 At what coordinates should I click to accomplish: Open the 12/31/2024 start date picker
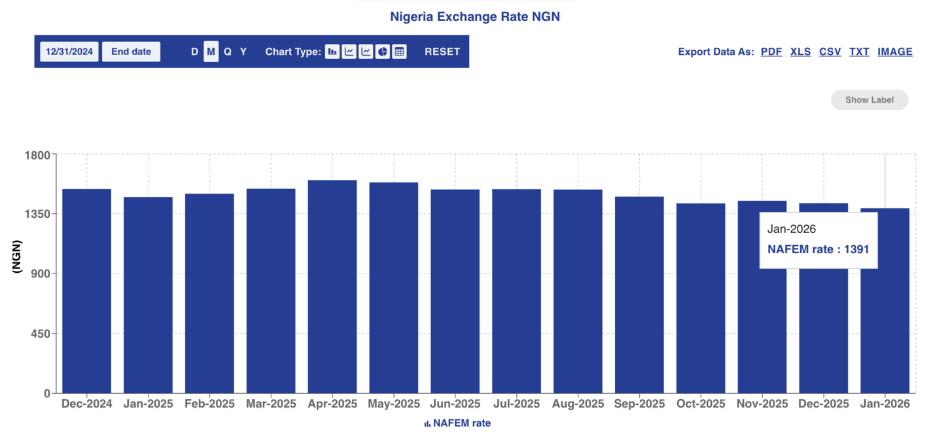(x=69, y=52)
